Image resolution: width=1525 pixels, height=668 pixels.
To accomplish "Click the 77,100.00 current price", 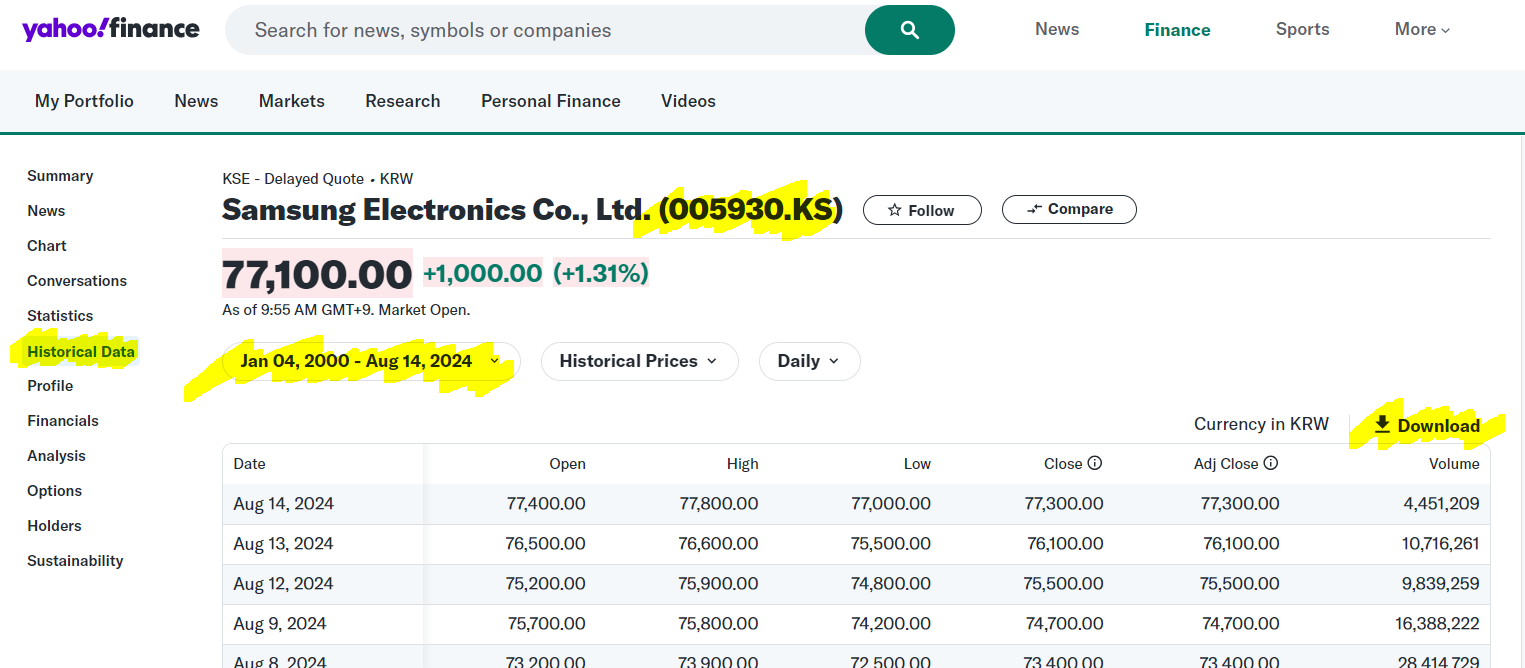I will pyautogui.click(x=317, y=274).
